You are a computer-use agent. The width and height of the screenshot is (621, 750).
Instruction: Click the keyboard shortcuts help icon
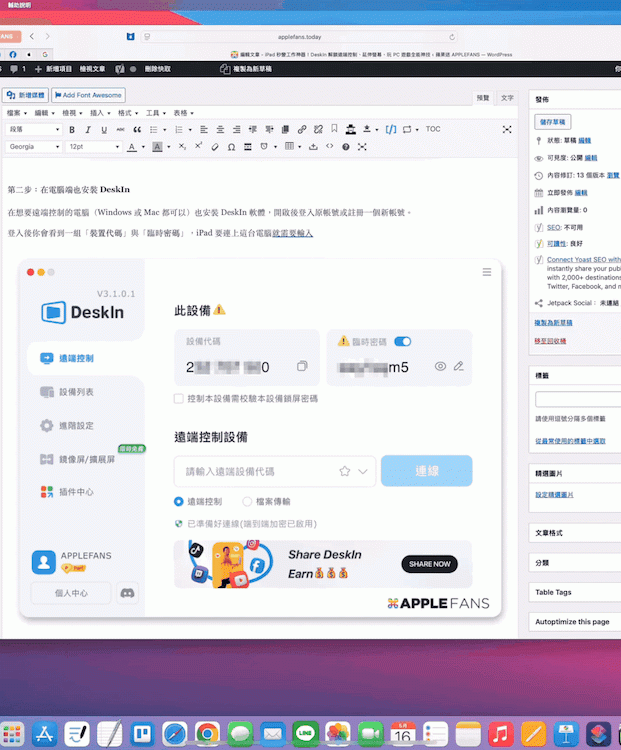click(345, 147)
